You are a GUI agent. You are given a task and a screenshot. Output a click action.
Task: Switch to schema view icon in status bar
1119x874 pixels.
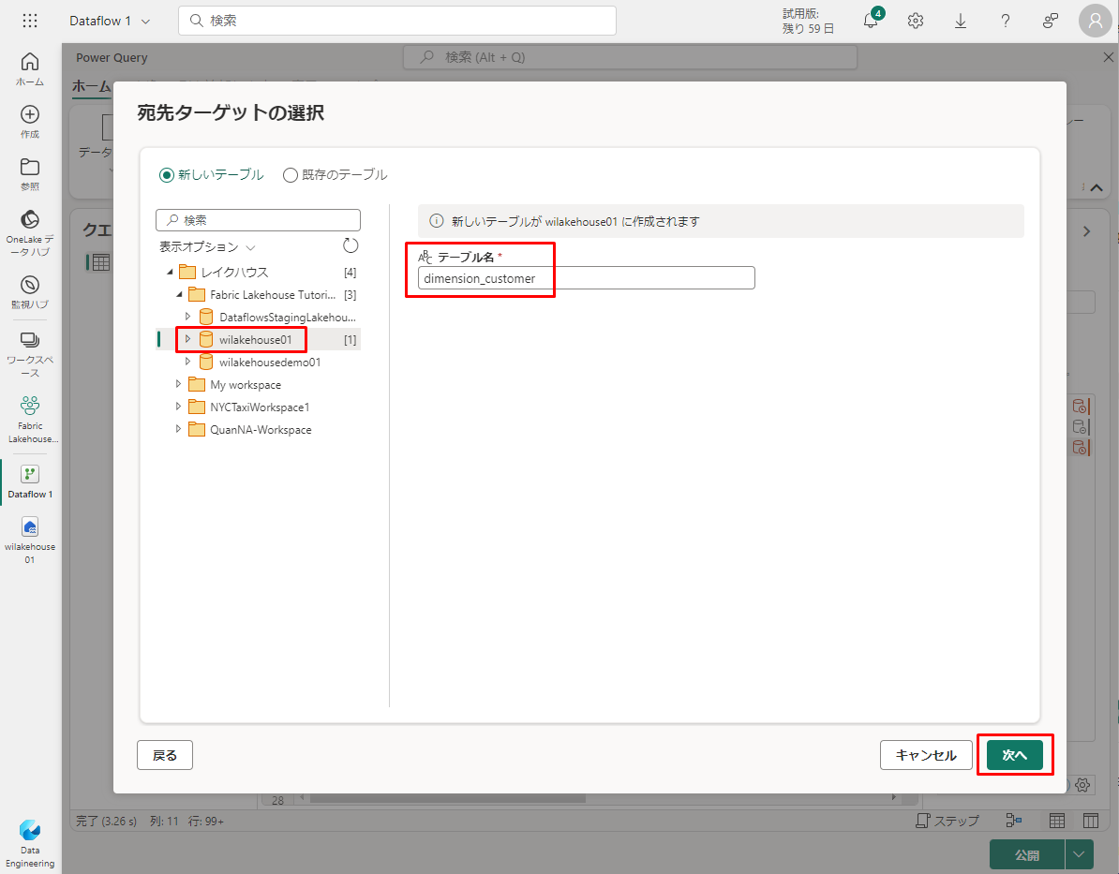1090,820
